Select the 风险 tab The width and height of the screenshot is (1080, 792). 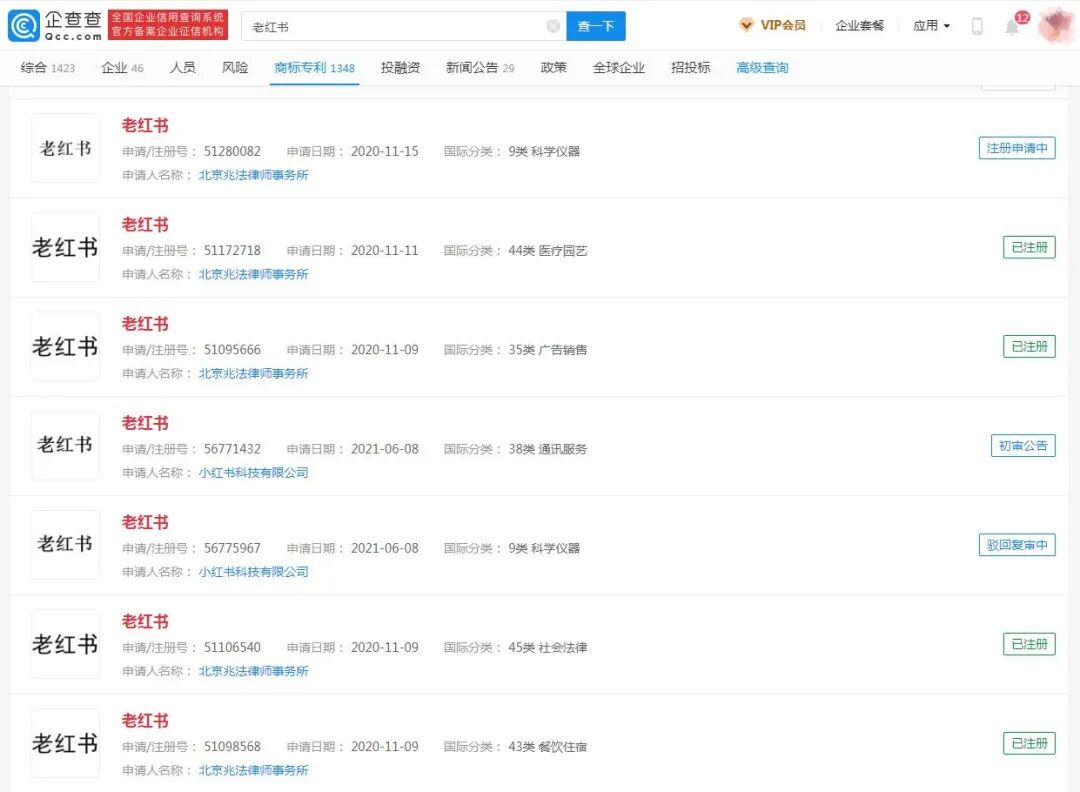pyautogui.click(x=235, y=68)
